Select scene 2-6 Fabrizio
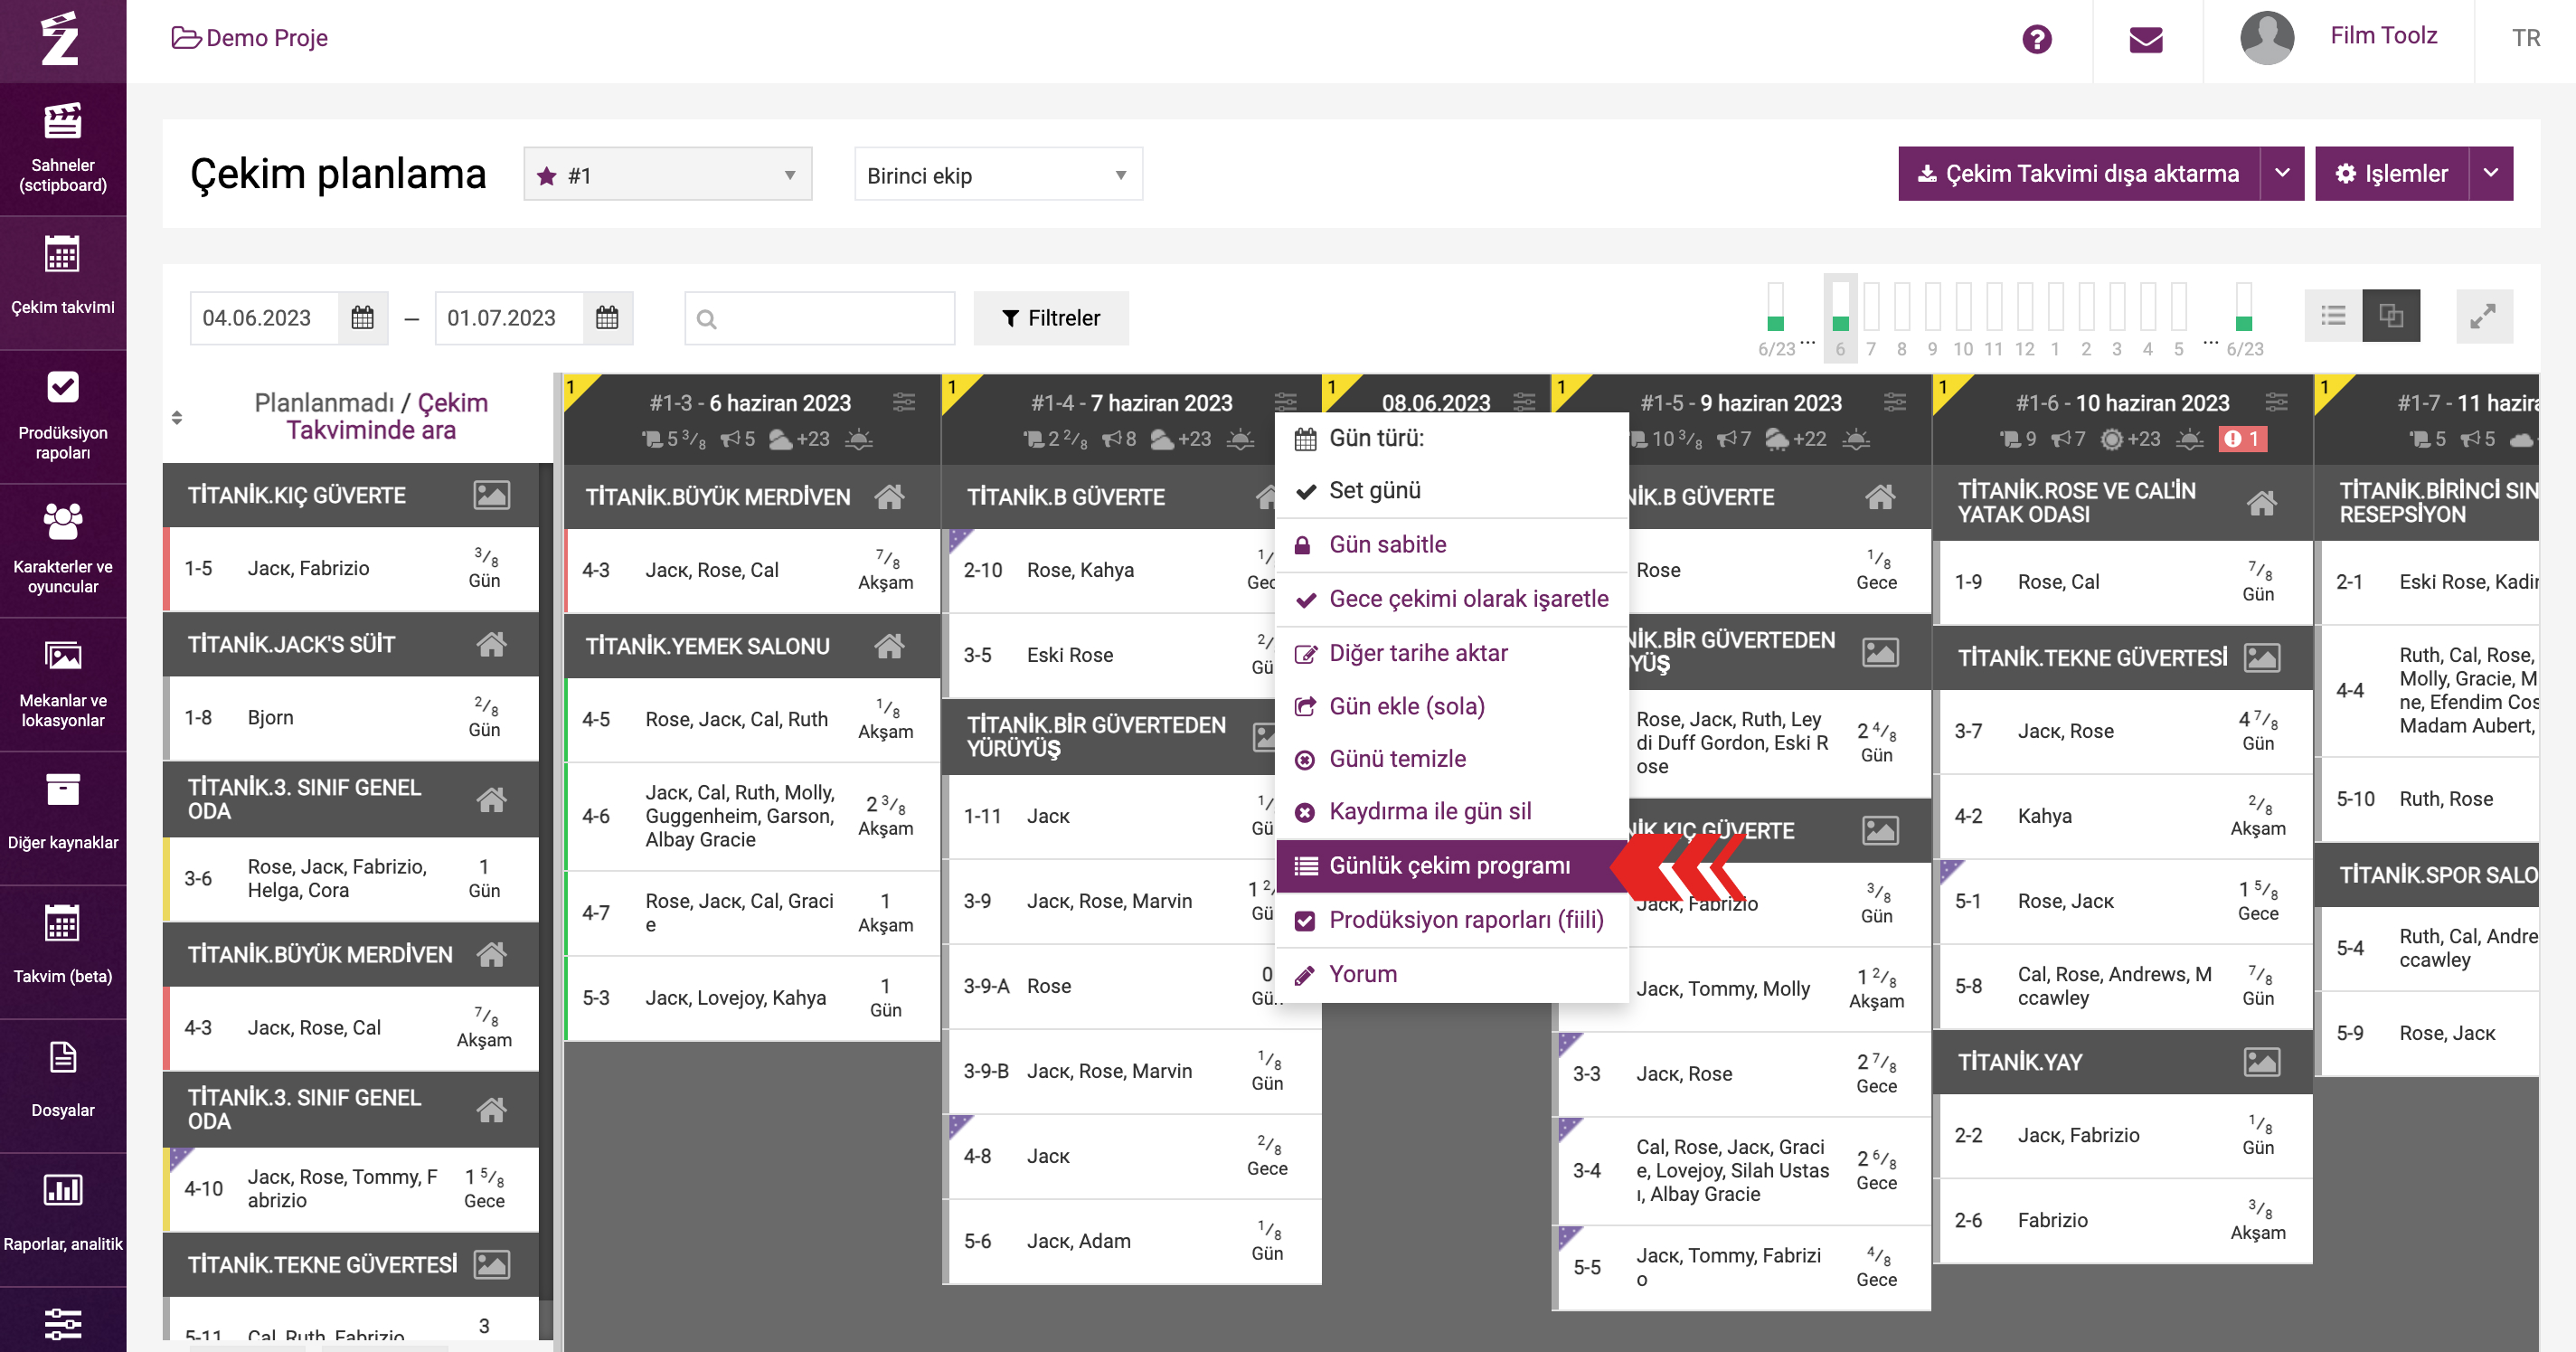The height and width of the screenshot is (1352, 2576). point(2124,1220)
